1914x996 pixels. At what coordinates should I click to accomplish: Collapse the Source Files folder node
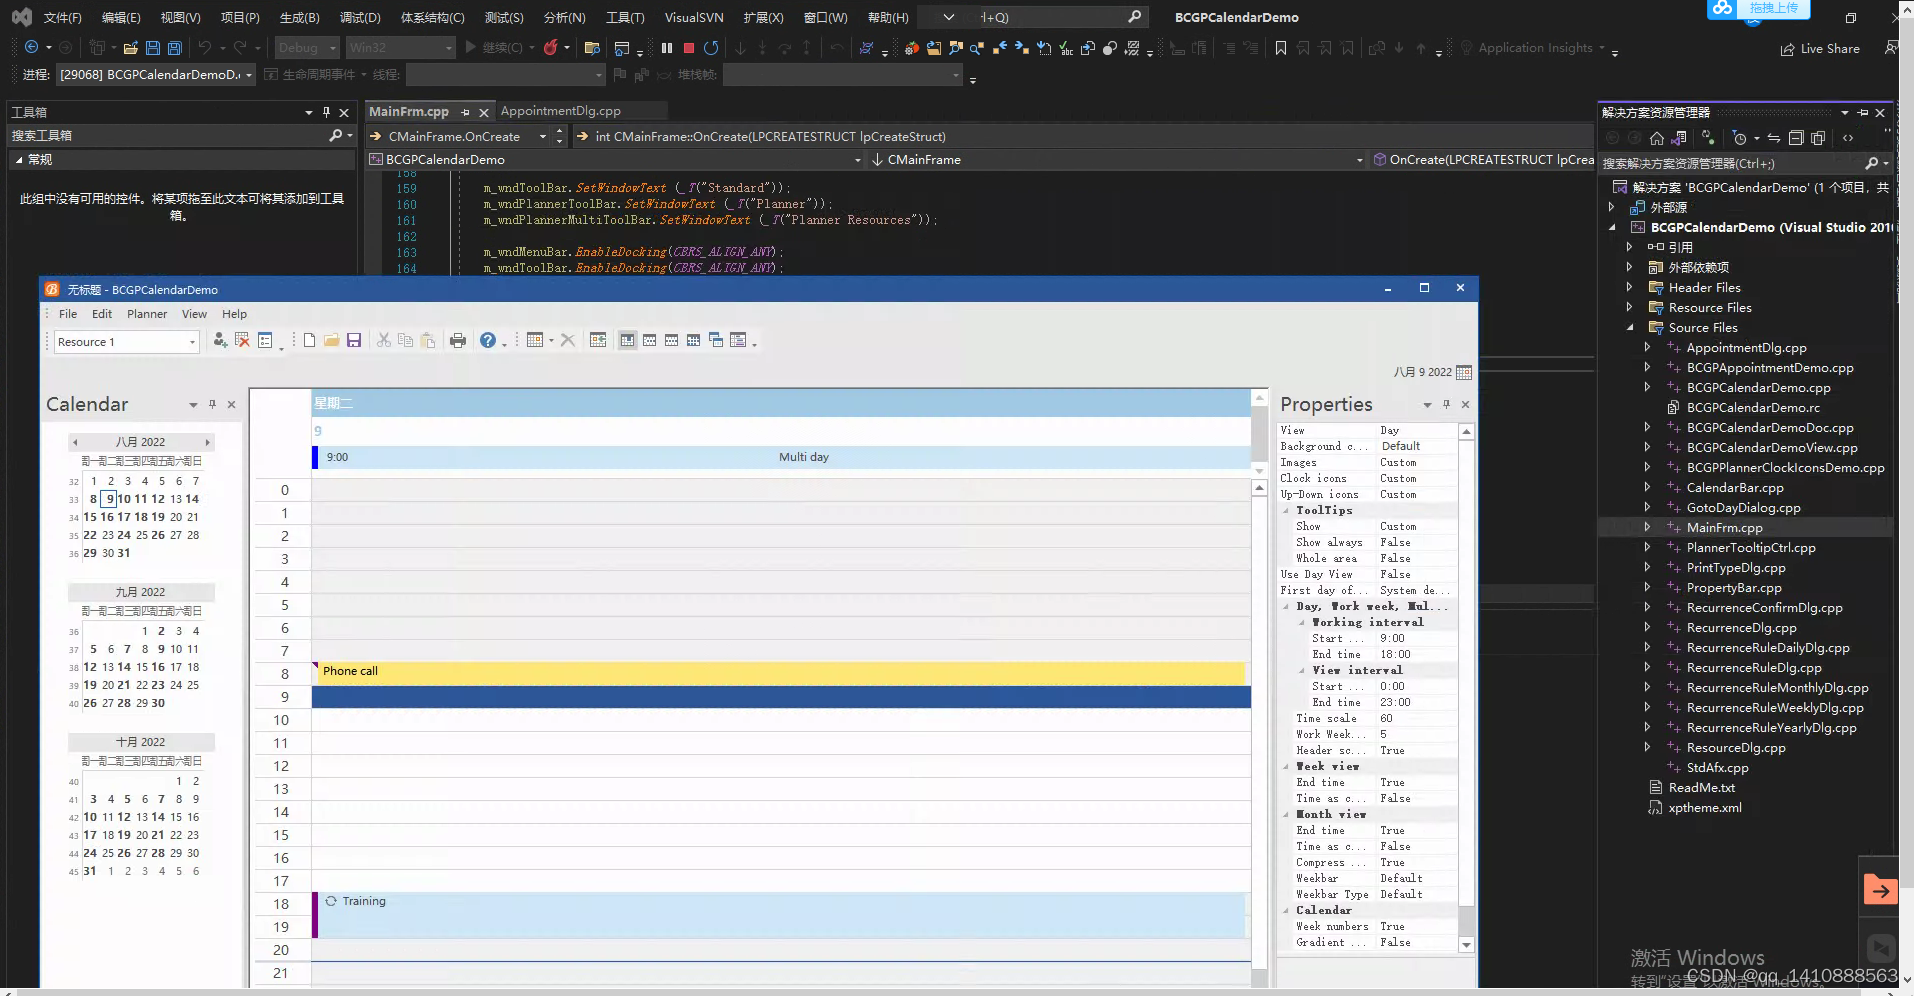click(x=1631, y=328)
